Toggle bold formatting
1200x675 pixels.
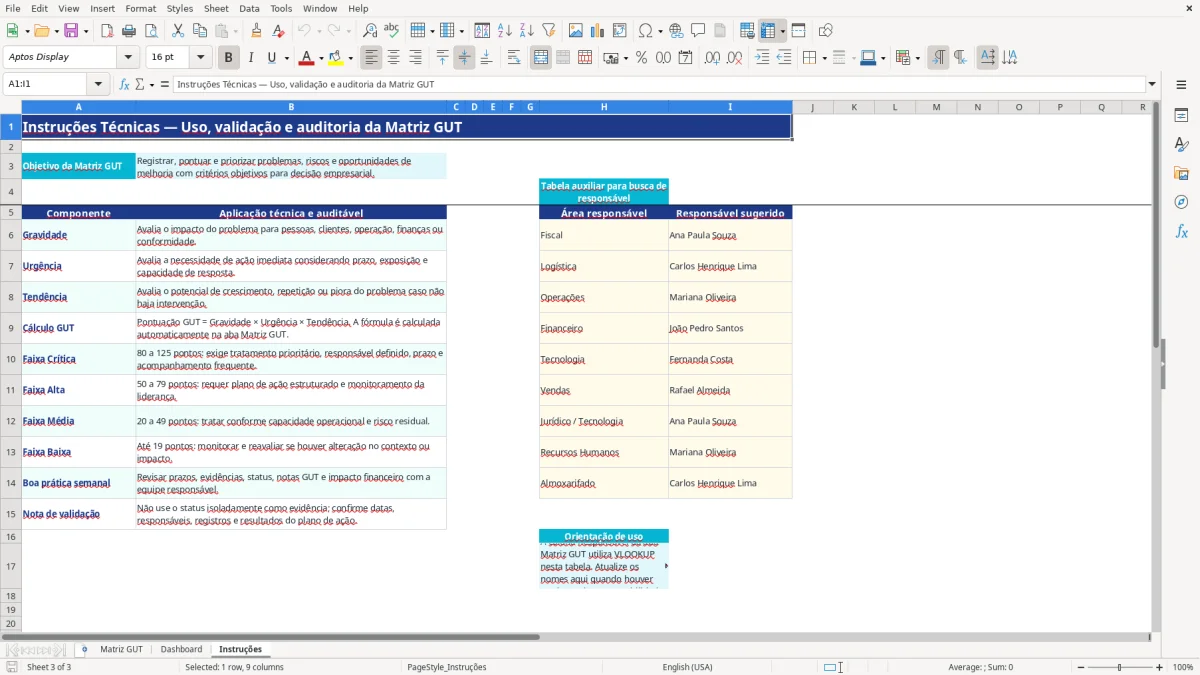pos(229,58)
